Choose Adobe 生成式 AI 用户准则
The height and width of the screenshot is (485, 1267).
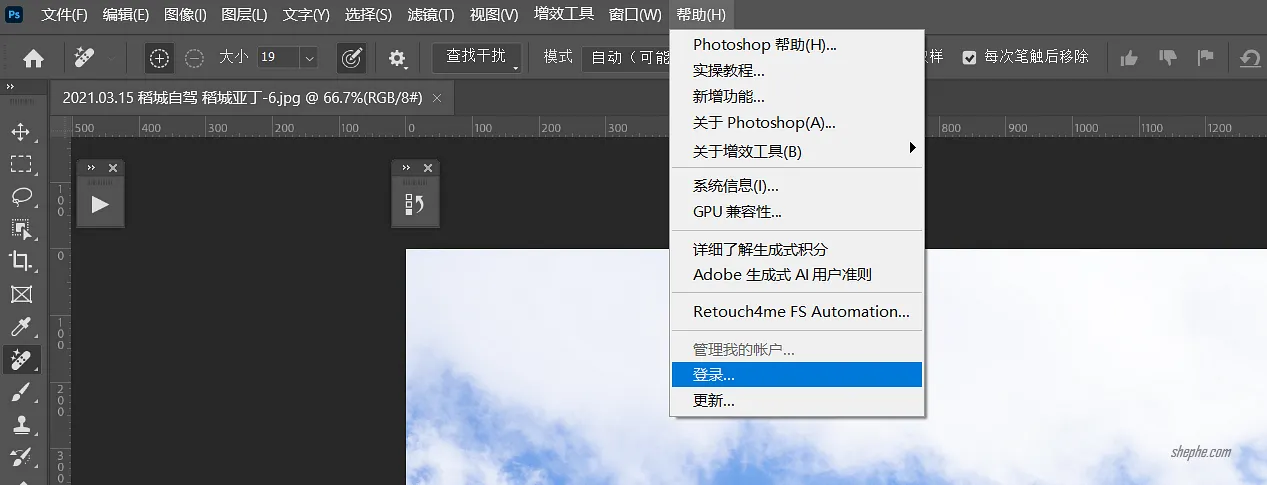click(x=796, y=274)
